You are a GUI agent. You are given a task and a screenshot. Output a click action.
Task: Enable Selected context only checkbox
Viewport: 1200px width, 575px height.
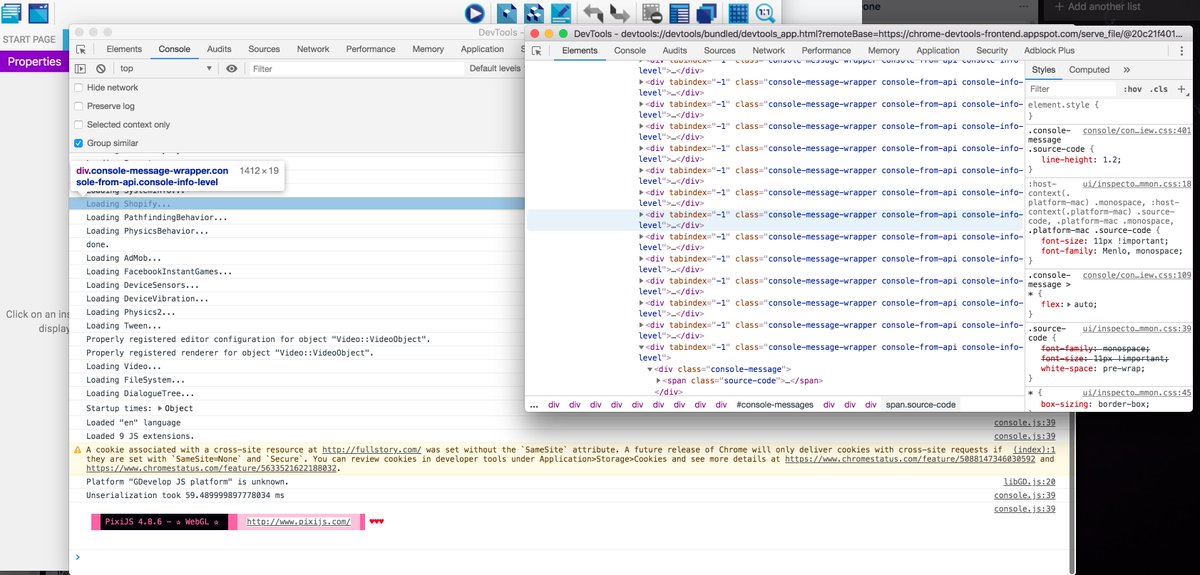(79, 124)
